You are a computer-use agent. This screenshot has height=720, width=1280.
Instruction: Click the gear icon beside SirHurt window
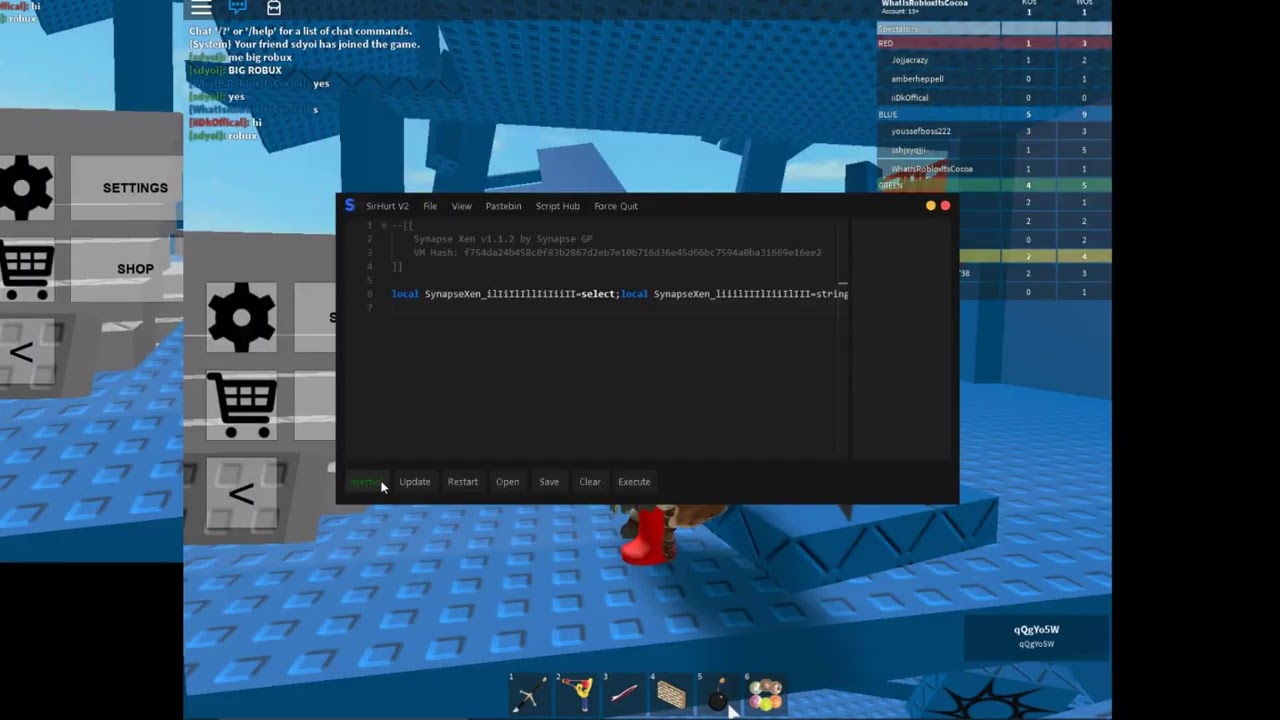[241, 317]
